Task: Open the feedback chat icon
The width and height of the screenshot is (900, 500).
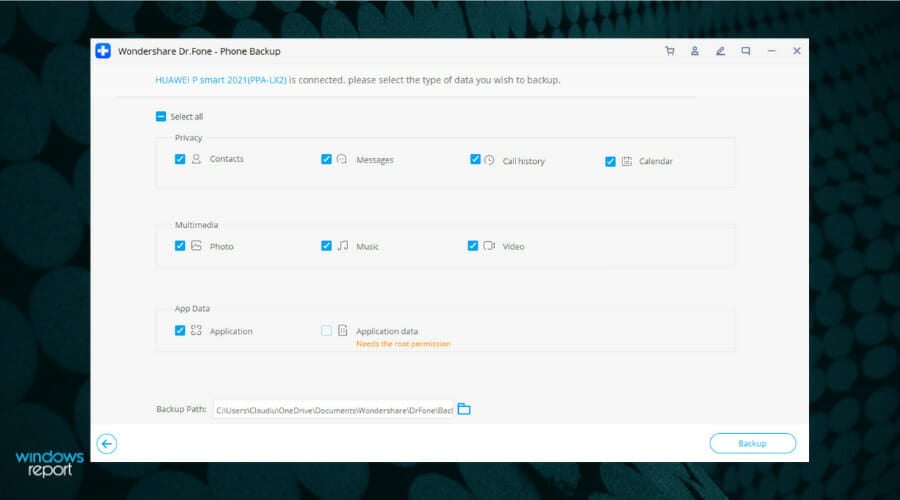Action: point(746,51)
